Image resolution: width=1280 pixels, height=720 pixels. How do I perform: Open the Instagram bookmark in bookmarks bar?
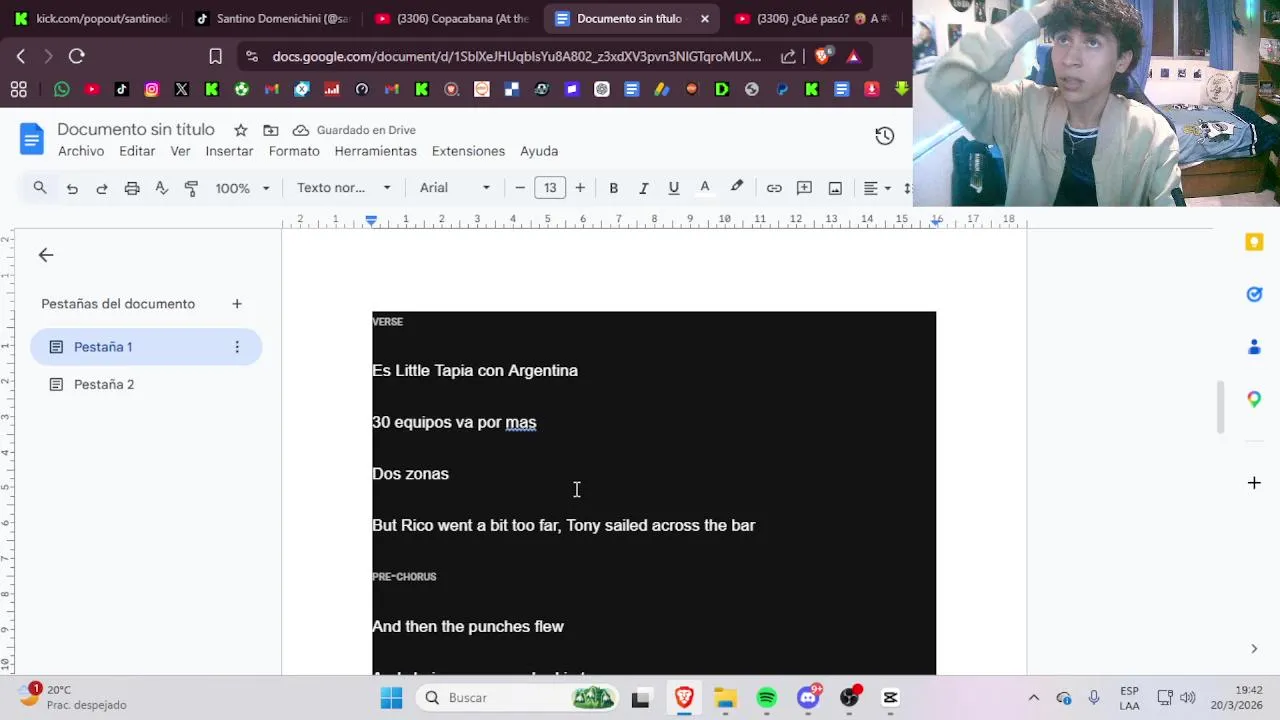[152, 89]
